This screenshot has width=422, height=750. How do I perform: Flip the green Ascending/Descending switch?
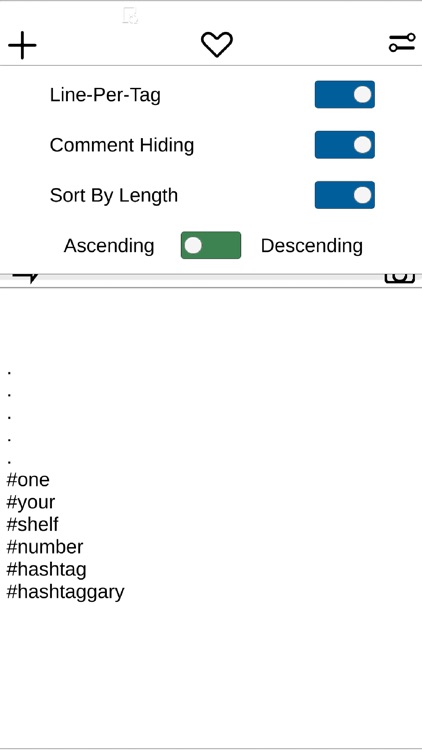tap(211, 245)
